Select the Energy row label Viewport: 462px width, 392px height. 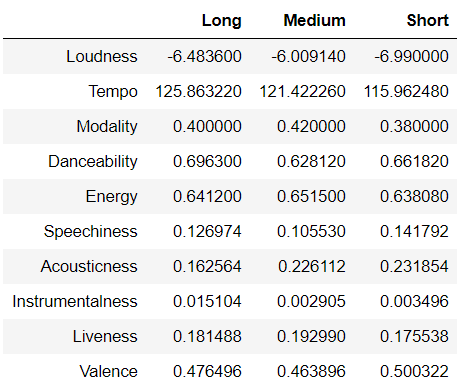[x=111, y=197]
